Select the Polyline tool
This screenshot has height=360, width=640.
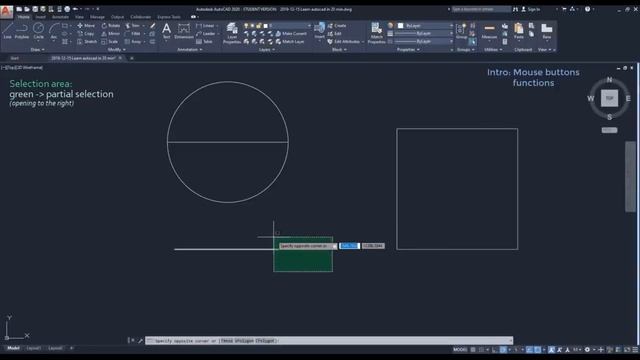click(22, 31)
